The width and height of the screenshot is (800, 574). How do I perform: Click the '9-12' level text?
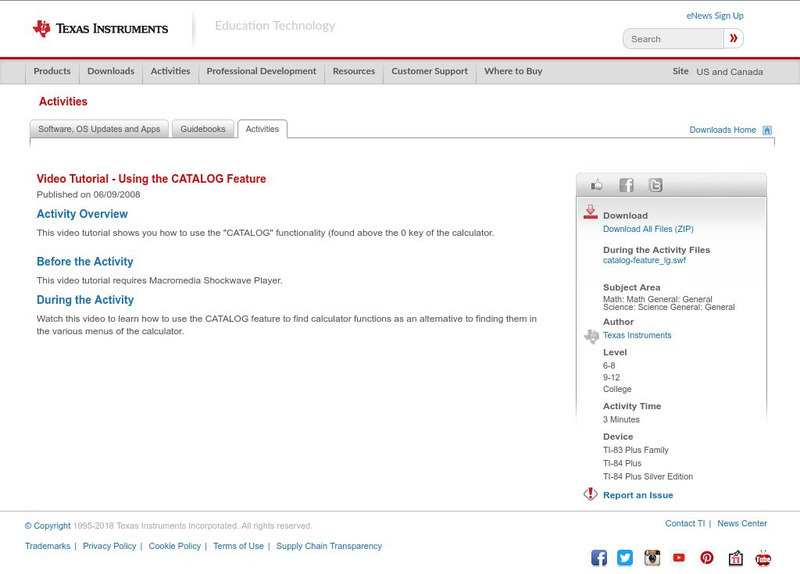tap(611, 378)
